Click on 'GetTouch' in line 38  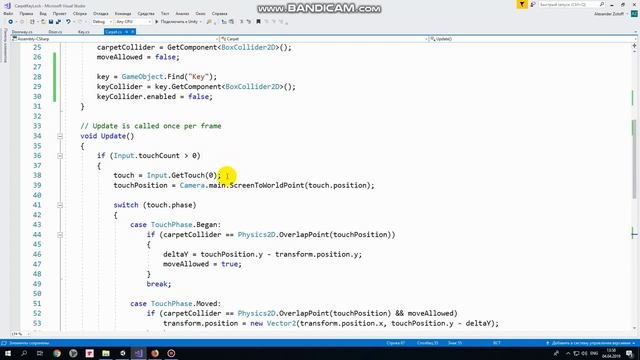(x=188, y=176)
